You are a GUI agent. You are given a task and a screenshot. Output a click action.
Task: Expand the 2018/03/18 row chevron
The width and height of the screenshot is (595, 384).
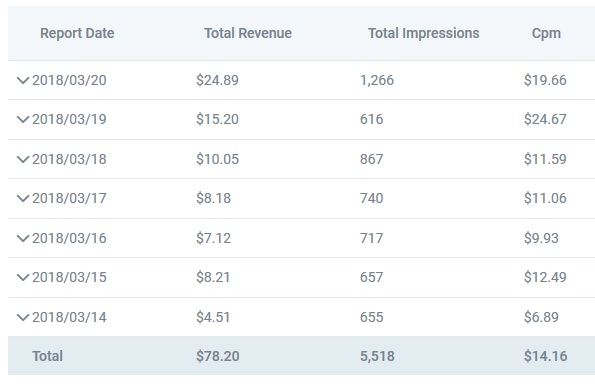point(23,159)
